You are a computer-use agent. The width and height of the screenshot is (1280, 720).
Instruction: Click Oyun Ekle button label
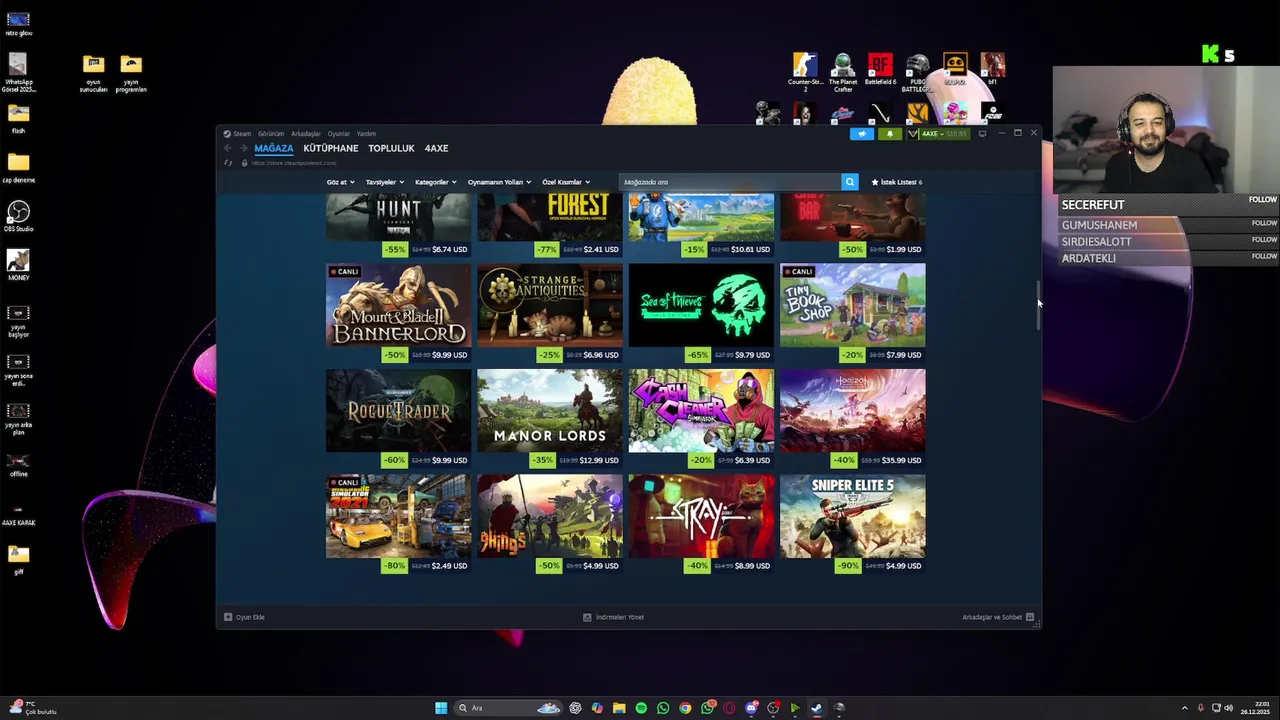(x=250, y=617)
